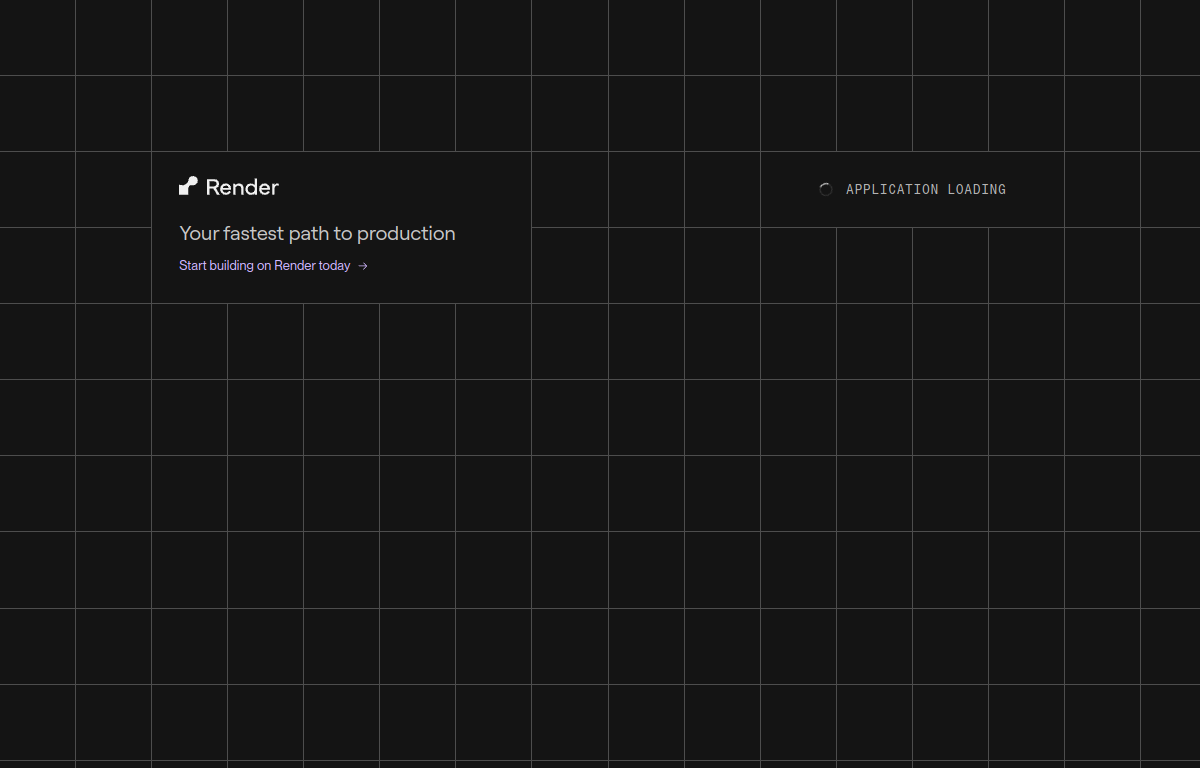Open the Start building on Render today link

pyautogui.click(x=273, y=266)
